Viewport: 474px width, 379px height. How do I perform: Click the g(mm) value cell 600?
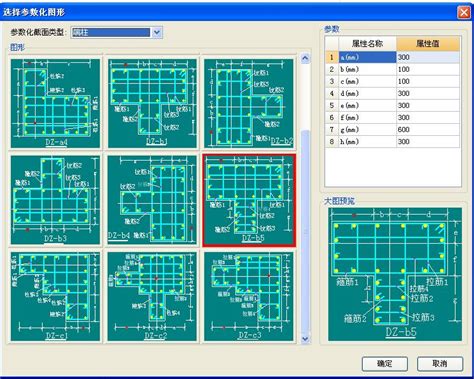[x=428, y=129]
